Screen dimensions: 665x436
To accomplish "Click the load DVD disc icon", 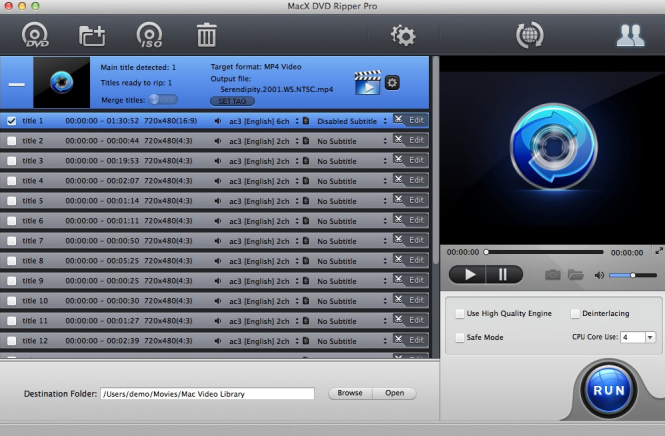I will click(x=36, y=35).
